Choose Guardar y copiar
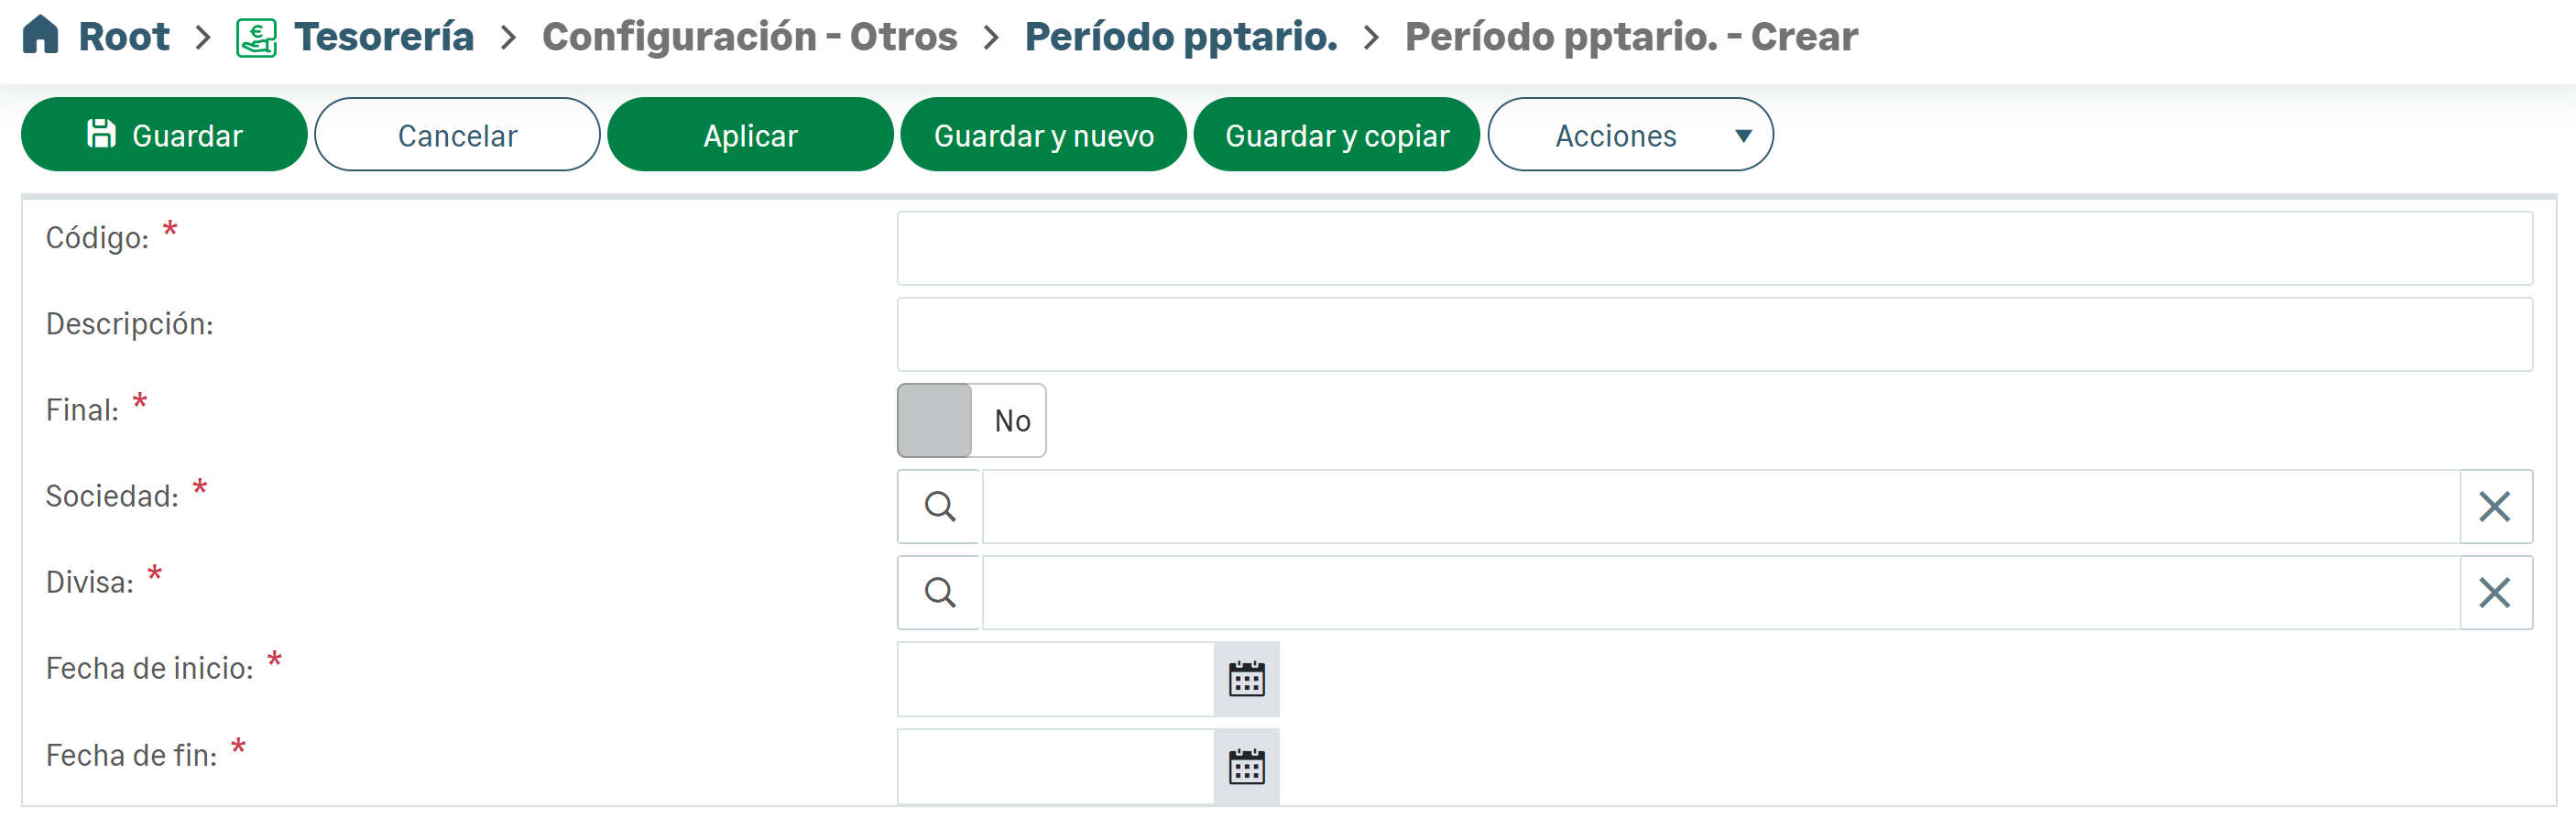Screen dimensions: 2576x829 tap(1335, 135)
